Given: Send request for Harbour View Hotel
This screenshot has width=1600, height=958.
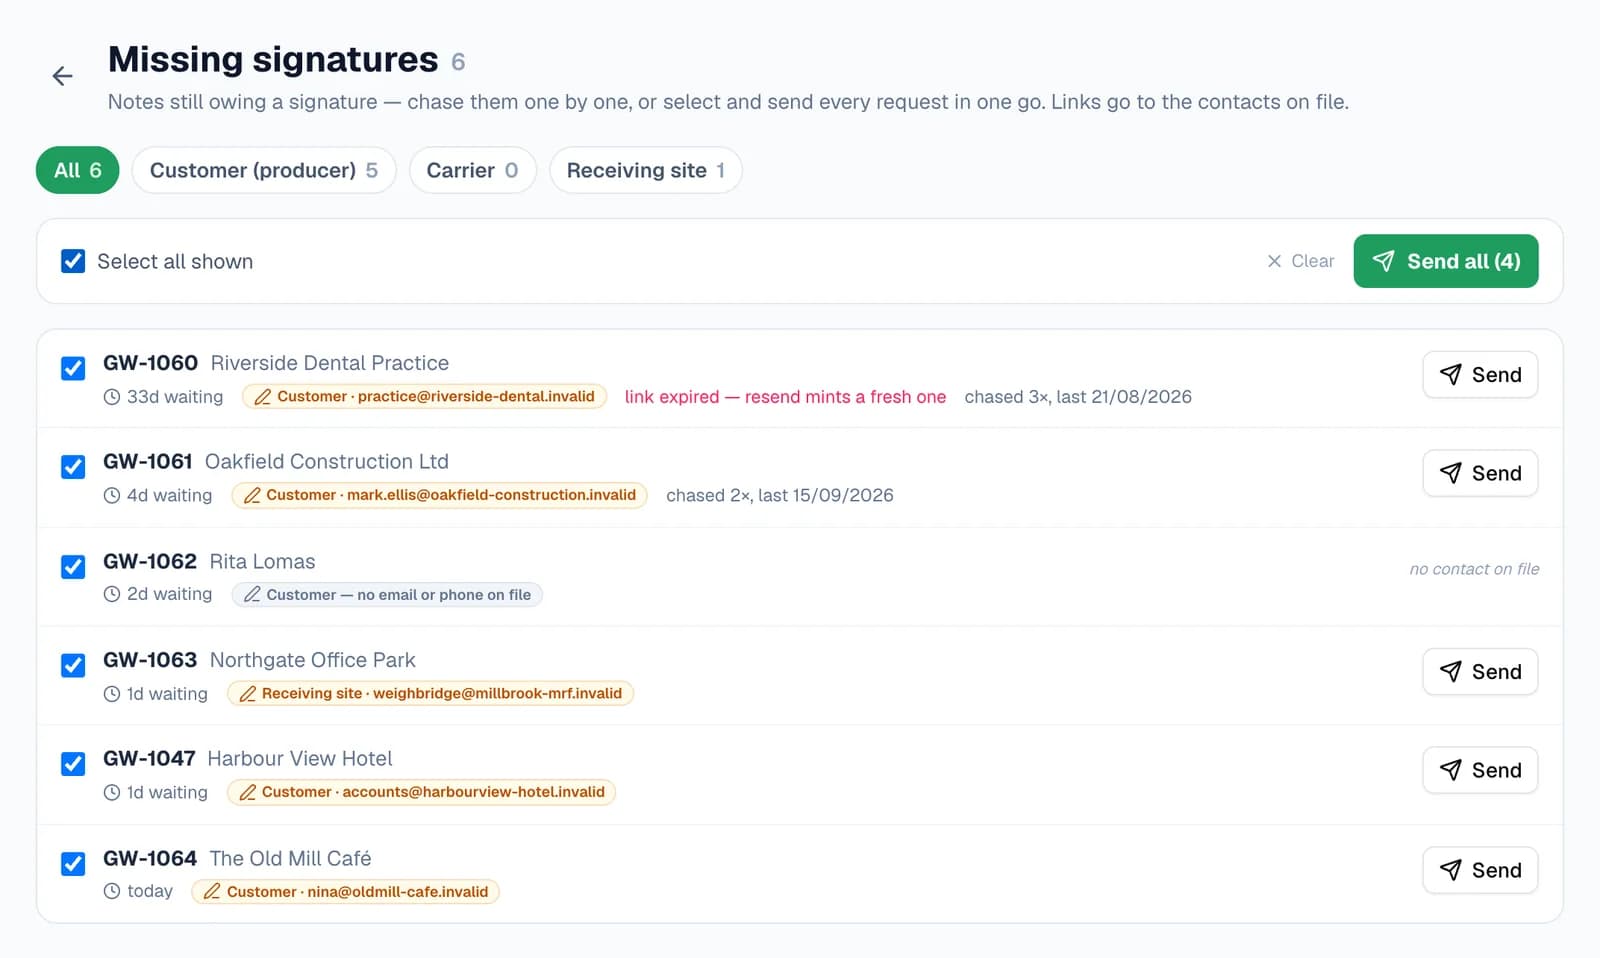Looking at the screenshot, I should tap(1480, 770).
